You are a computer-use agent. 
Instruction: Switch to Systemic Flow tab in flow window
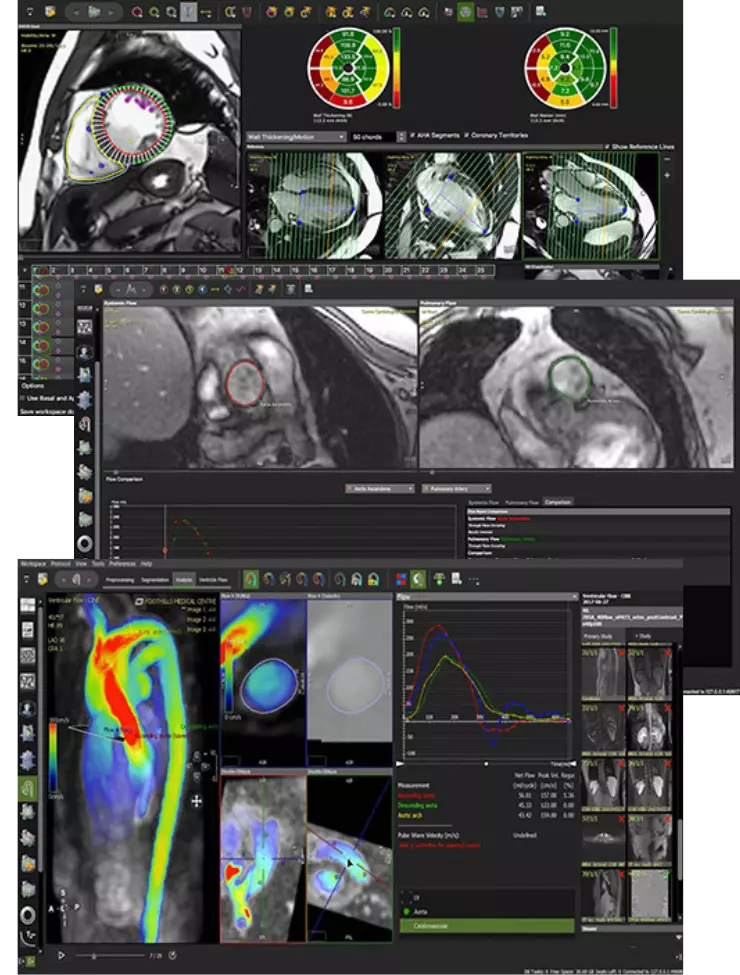coord(483,502)
